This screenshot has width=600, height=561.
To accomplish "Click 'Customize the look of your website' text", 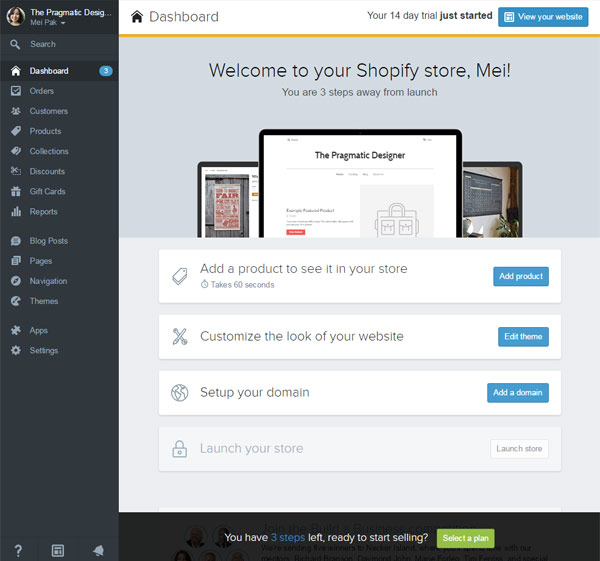I will tap(302, 336).
